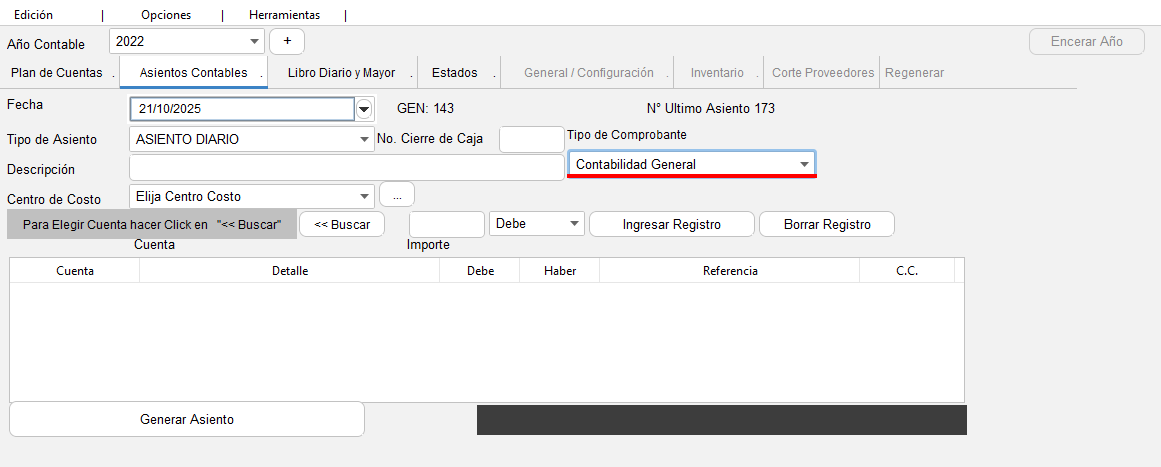Open the Tipo de Asiento dropdown
Image resolution: width=1161 pixels, height=467 pixels.
pyautogui.click(x=364, y=140)
